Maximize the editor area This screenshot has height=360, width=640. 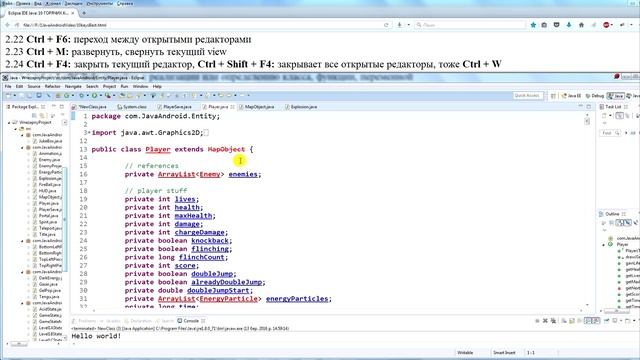tap(589, 107)
